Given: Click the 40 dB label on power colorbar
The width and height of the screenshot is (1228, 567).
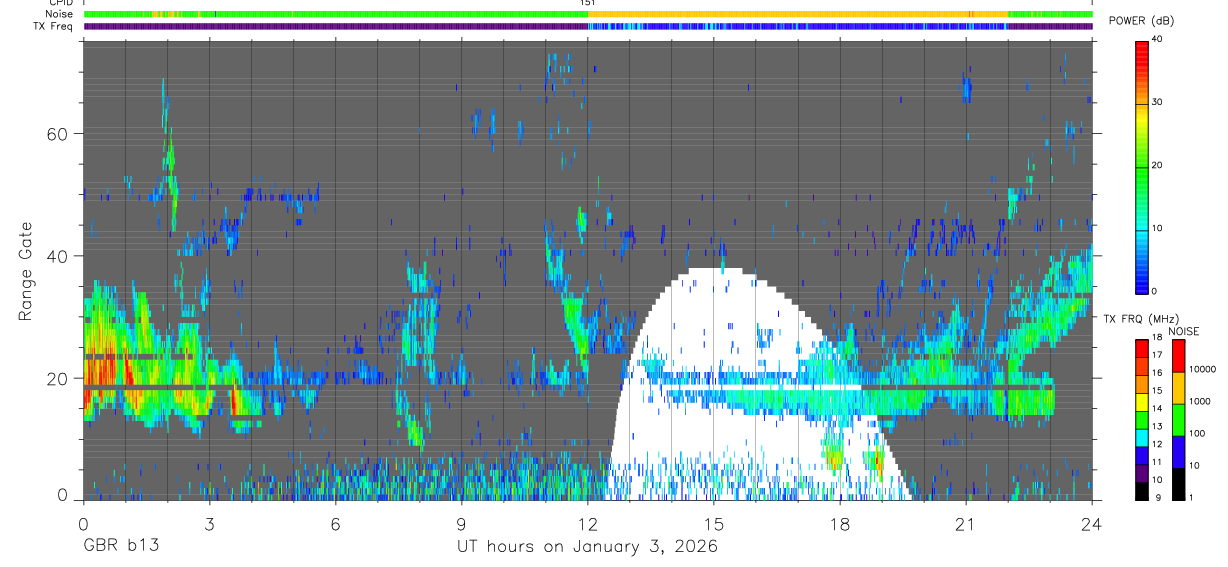Looking at the screenshot, I should click(x=1155, y=40).
